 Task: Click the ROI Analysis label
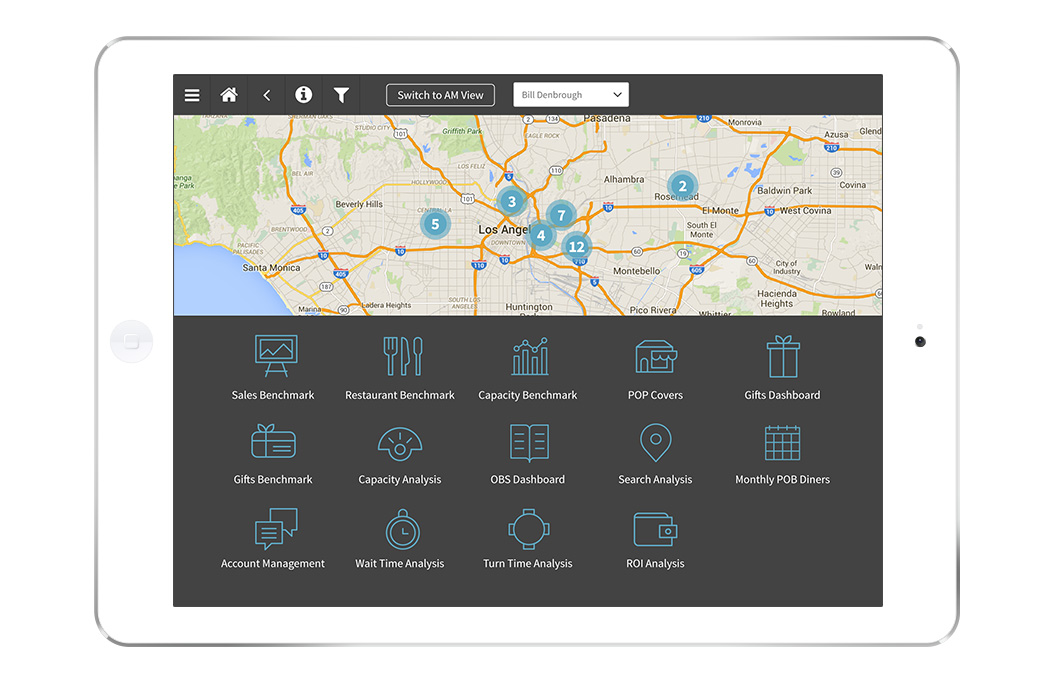(x=655, y=564)
